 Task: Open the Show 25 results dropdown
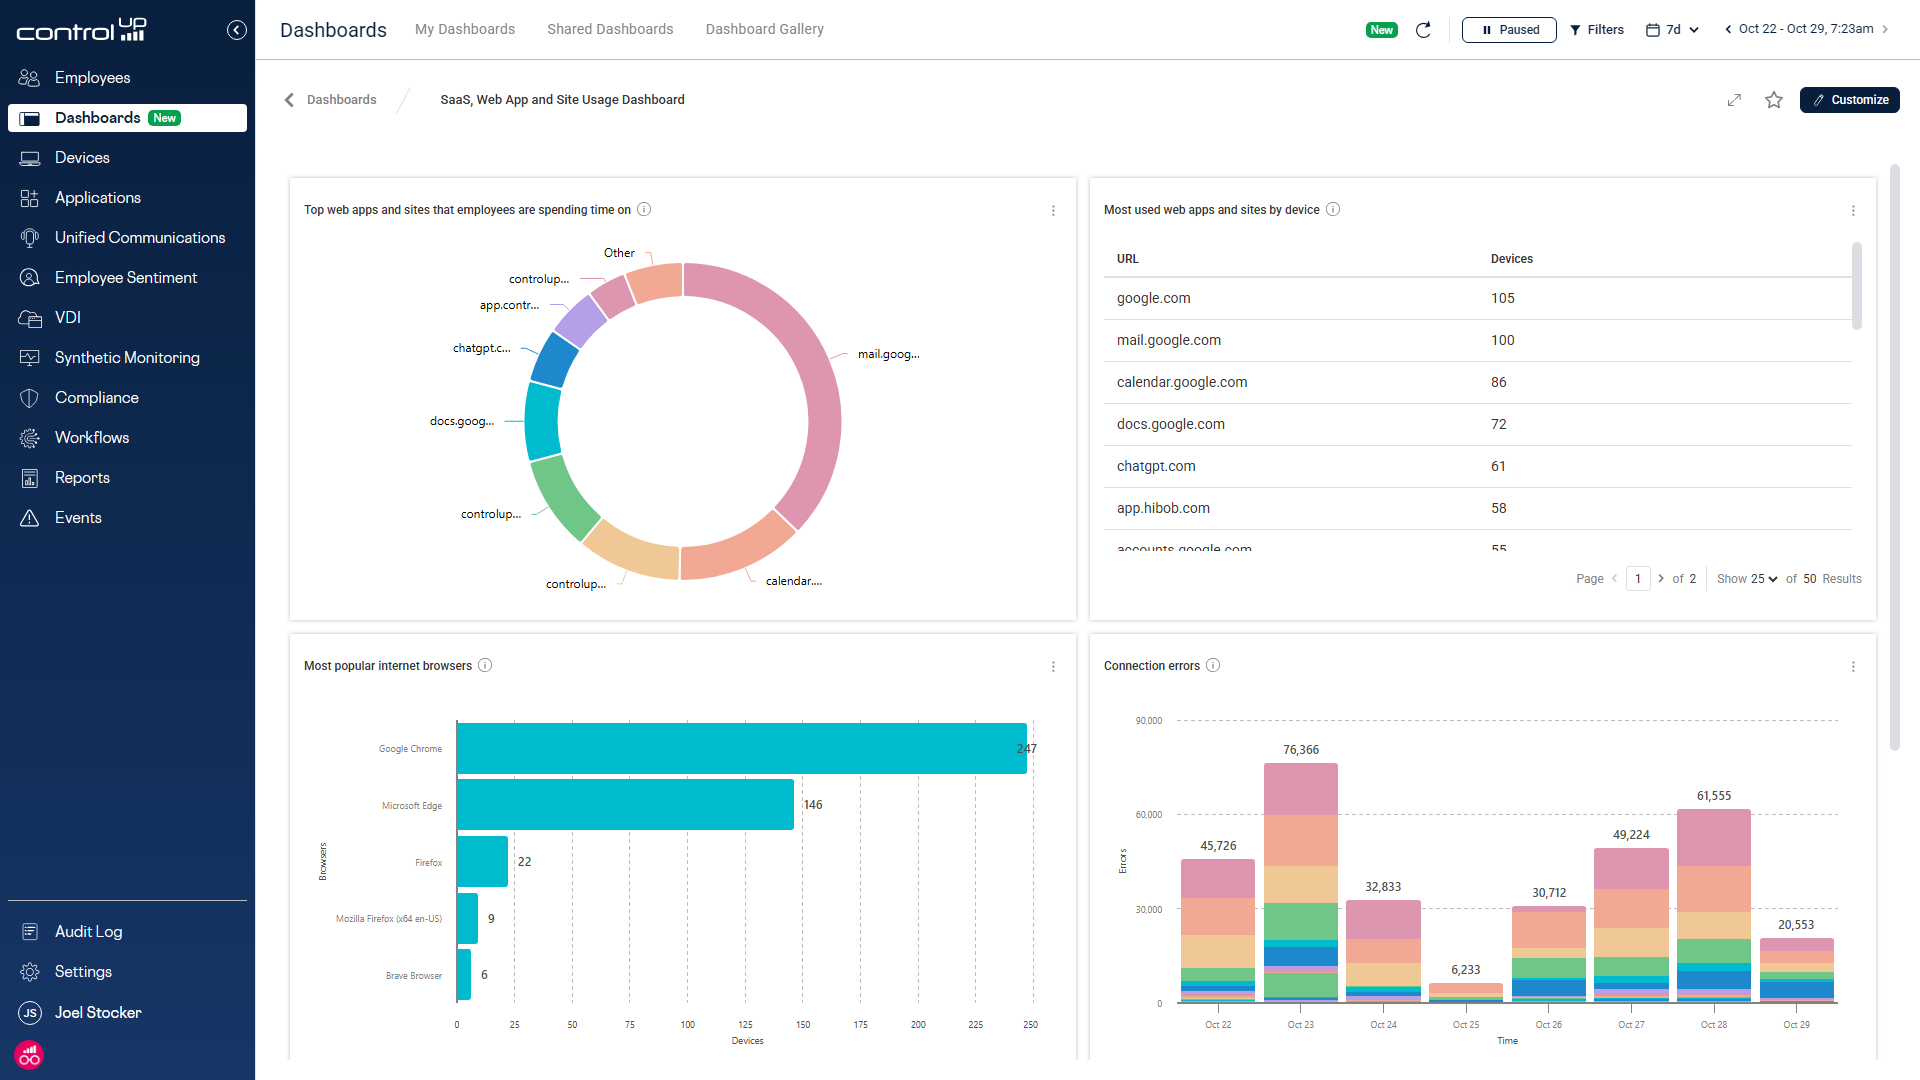click(x=1747, y=578)
